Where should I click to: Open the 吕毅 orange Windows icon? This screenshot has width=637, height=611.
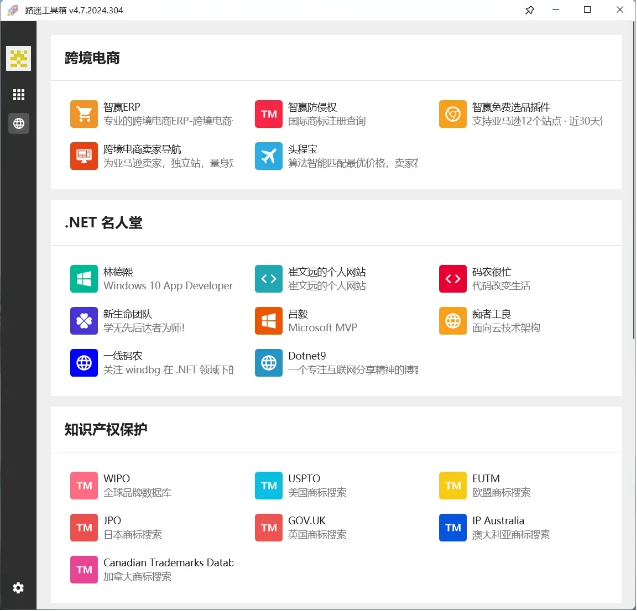[x=269, y=321]
